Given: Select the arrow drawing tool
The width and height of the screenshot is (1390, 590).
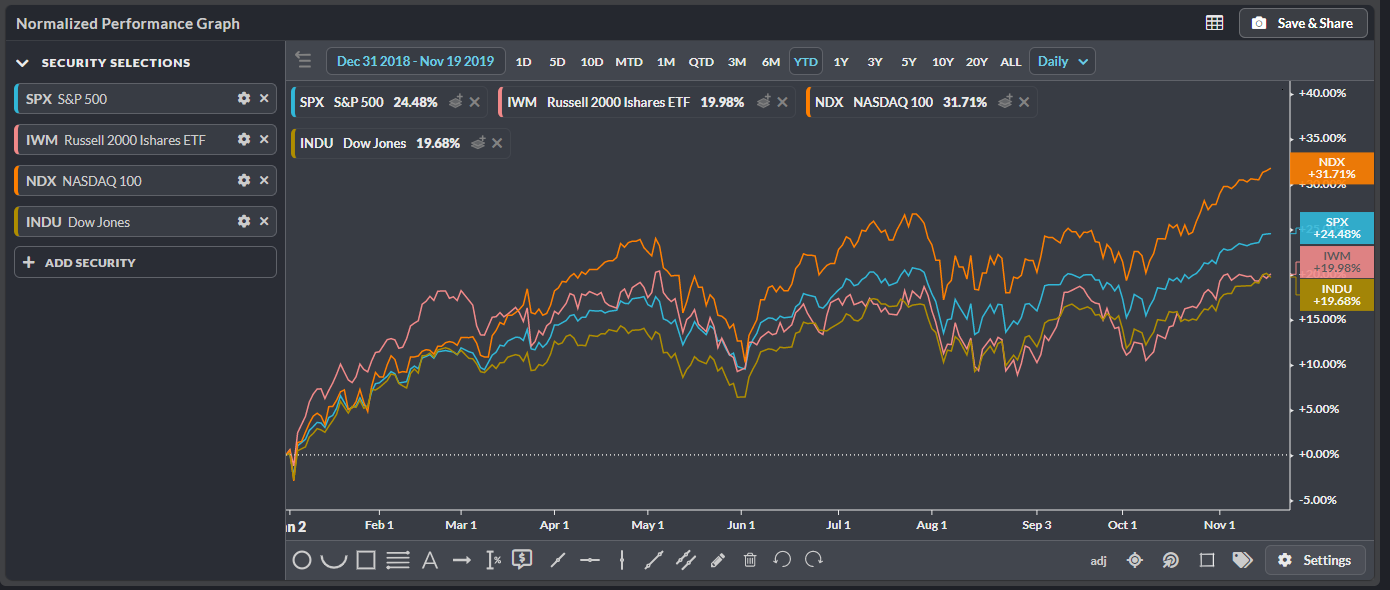Looking at the screenshot, I should click(x=461, y=560).
